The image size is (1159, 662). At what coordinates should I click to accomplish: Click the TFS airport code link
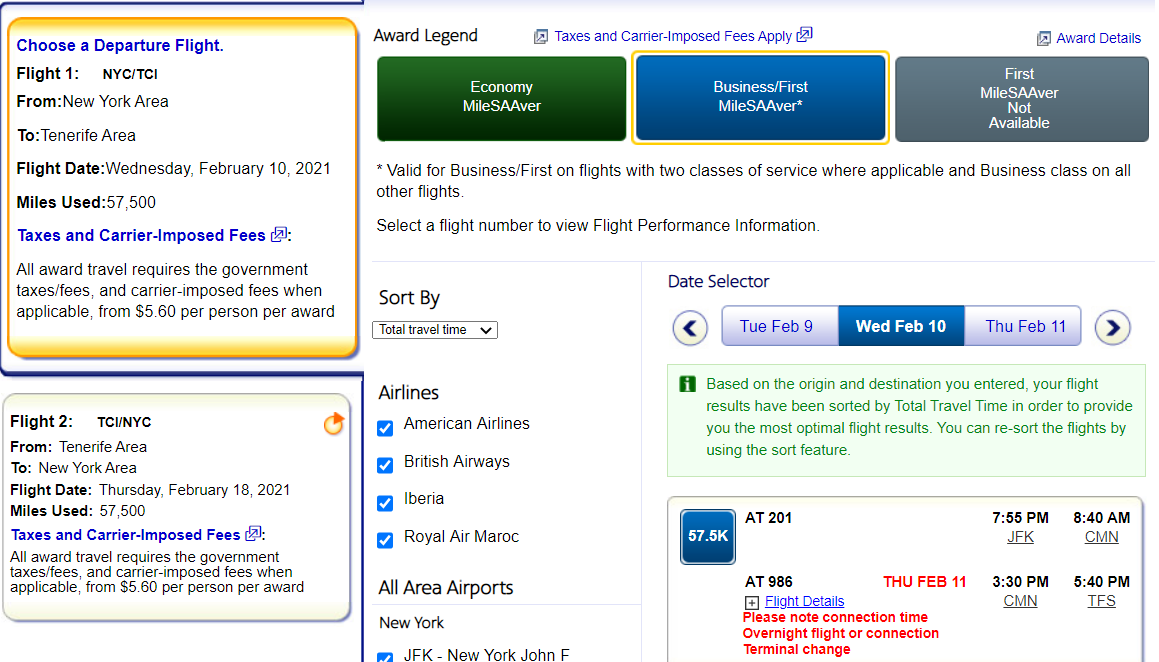point(1101,601)
